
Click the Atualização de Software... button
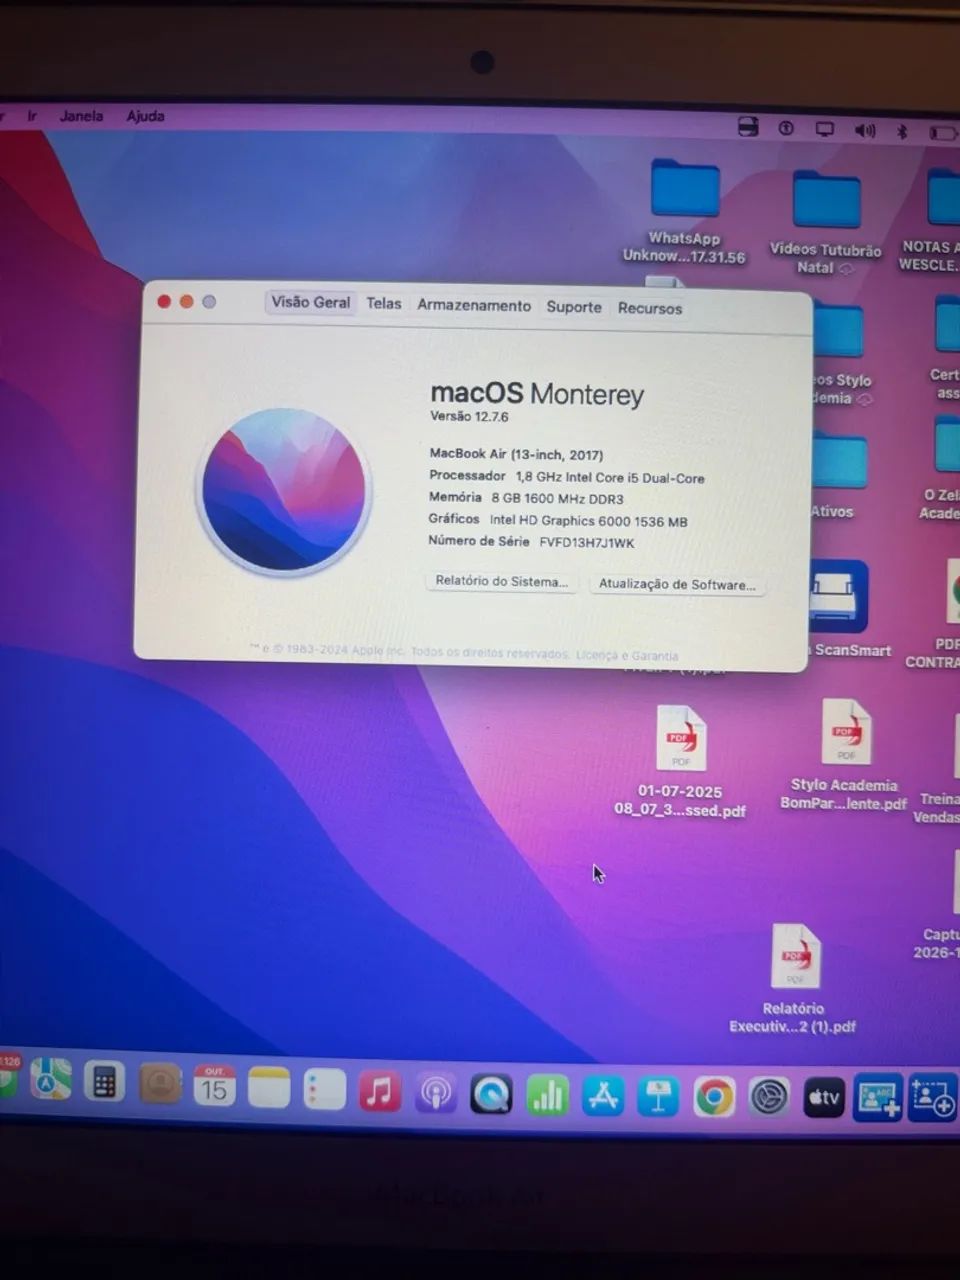677,584
